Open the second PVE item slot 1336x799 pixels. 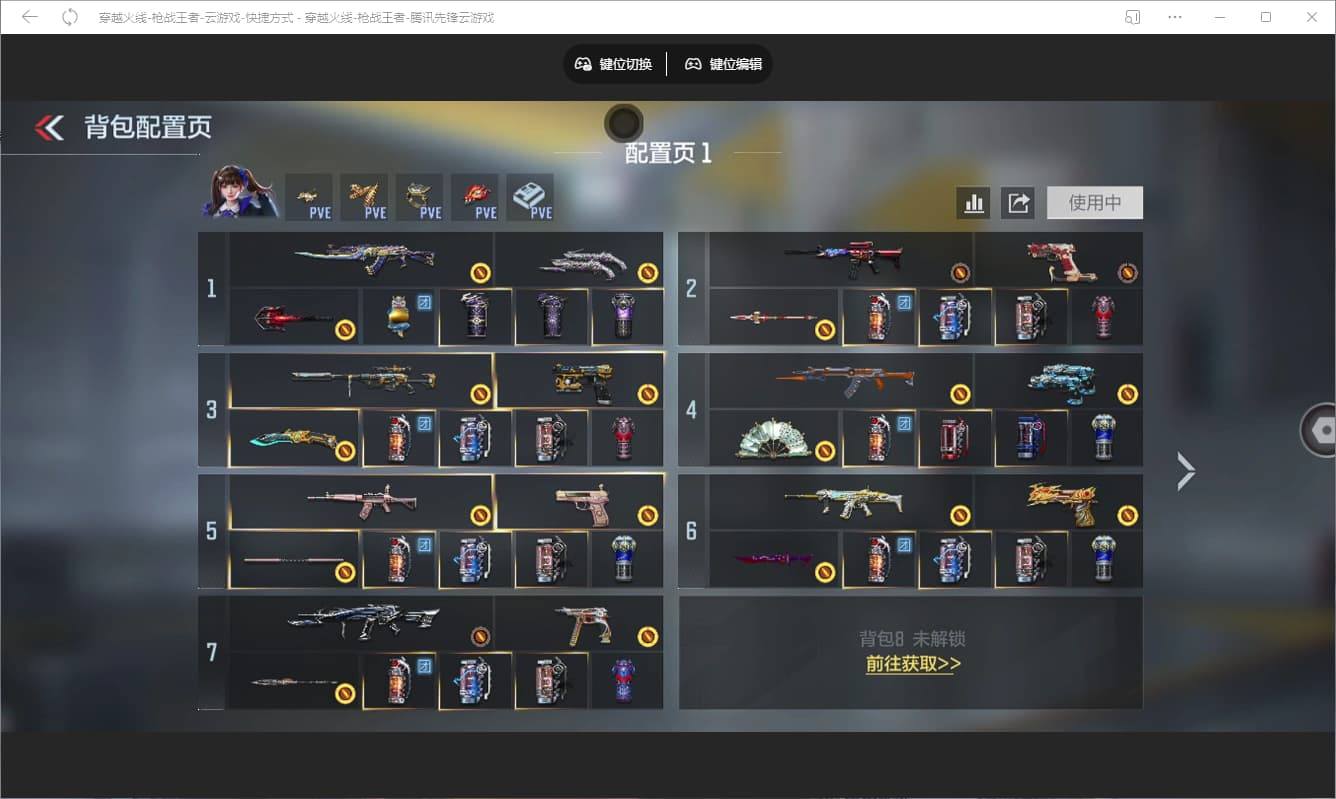(x=364, y=197)
